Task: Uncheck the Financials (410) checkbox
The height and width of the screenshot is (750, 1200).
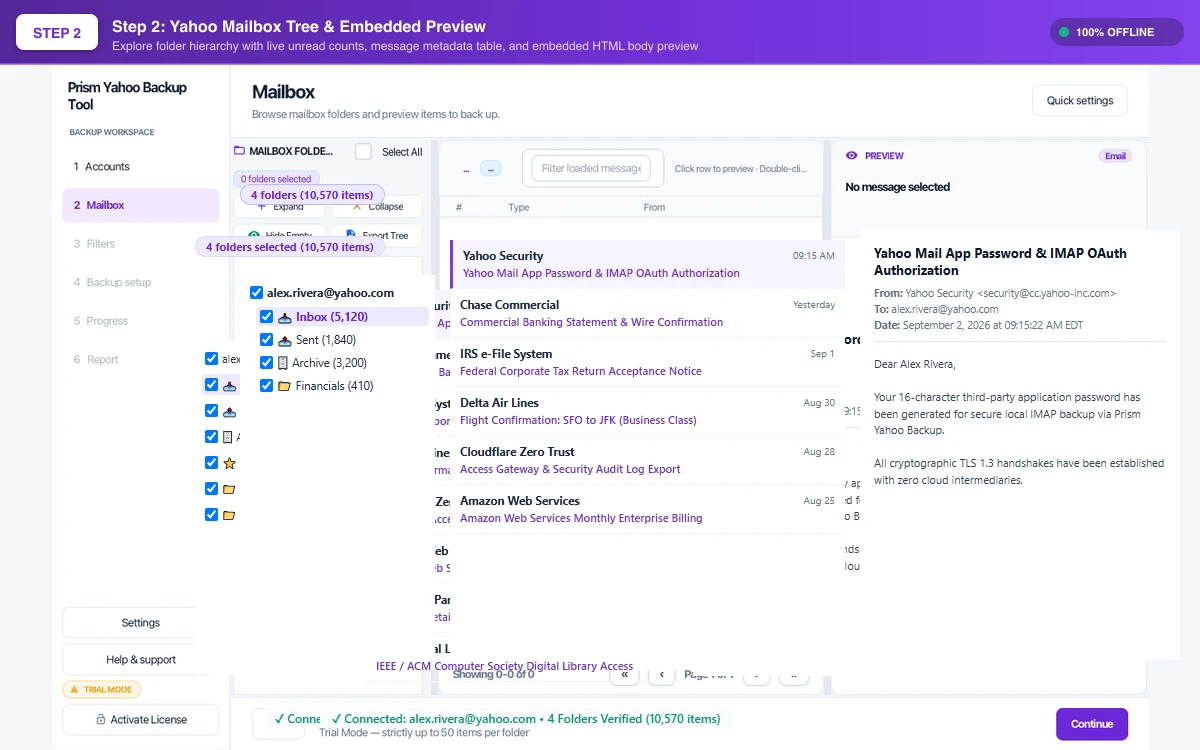Action: click(x=266, y=386)
